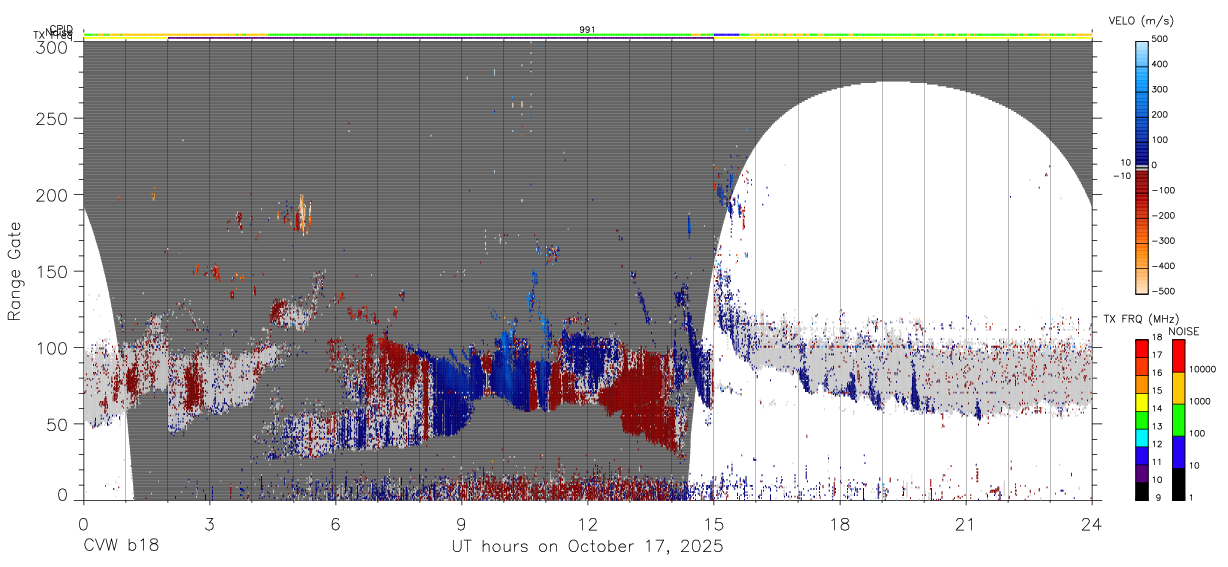Click the 'CPID' label at top left

coord(61,30)
